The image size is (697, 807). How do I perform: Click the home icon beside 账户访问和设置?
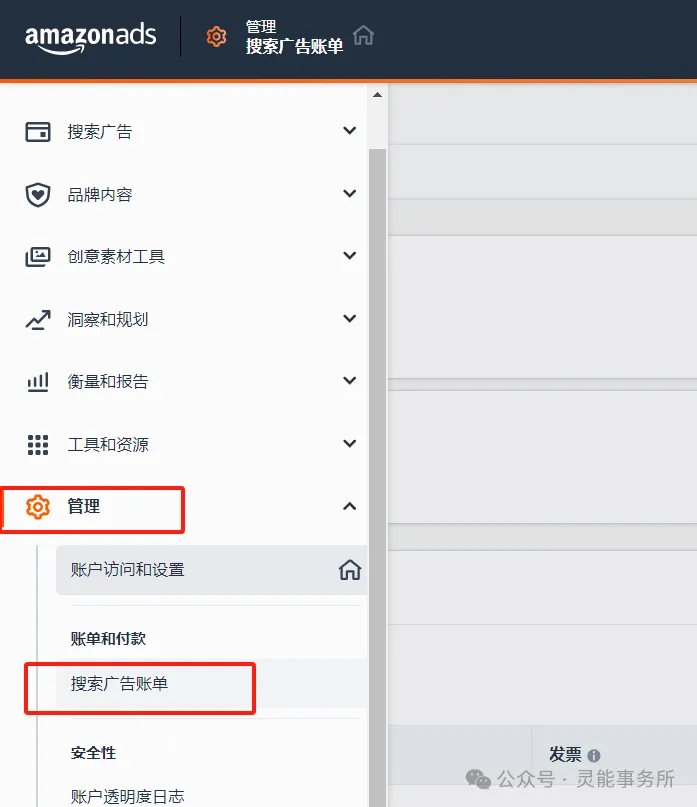click(x=350, y=570)
